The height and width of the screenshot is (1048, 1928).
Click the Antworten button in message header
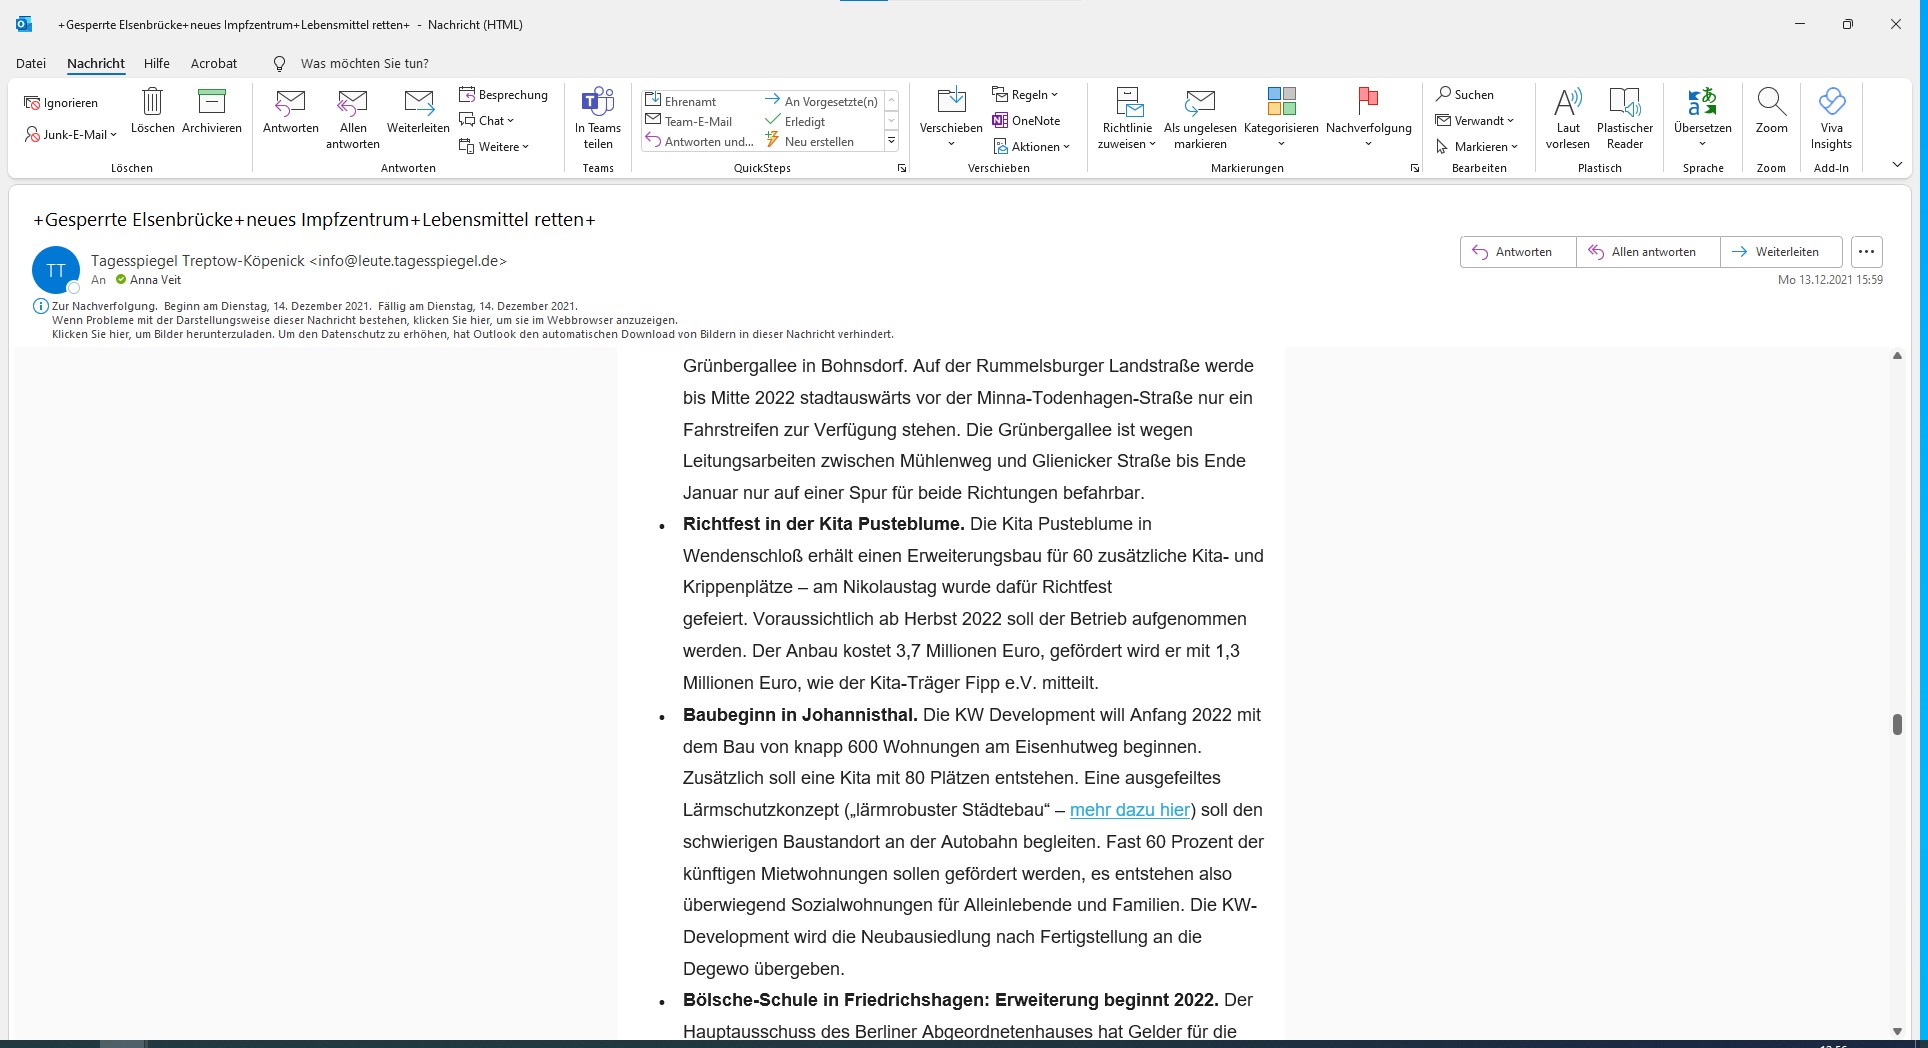point(1518,252)
